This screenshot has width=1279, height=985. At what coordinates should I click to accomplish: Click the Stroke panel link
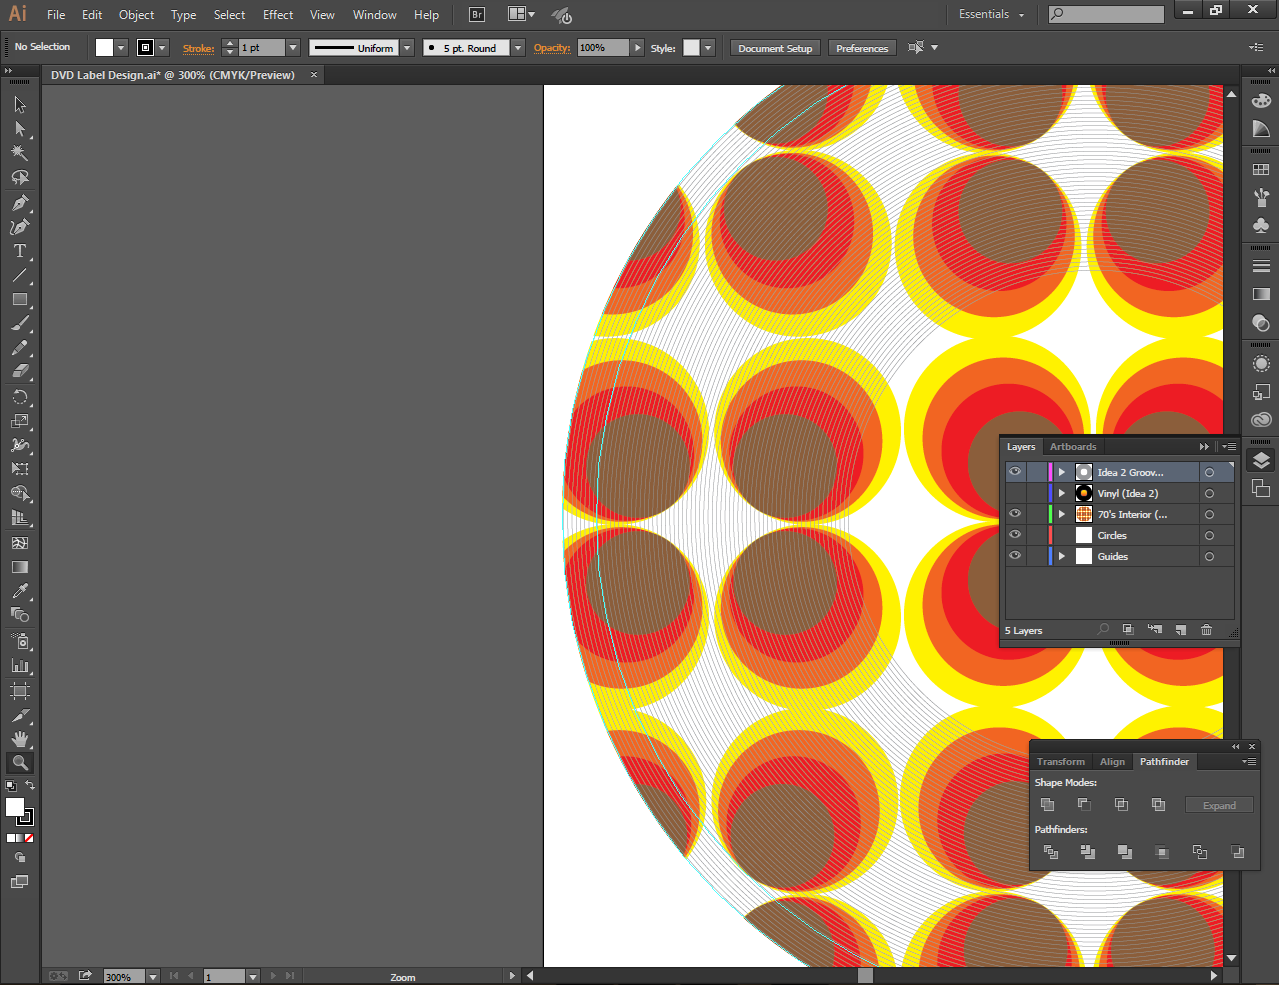(x=198, y=48)
